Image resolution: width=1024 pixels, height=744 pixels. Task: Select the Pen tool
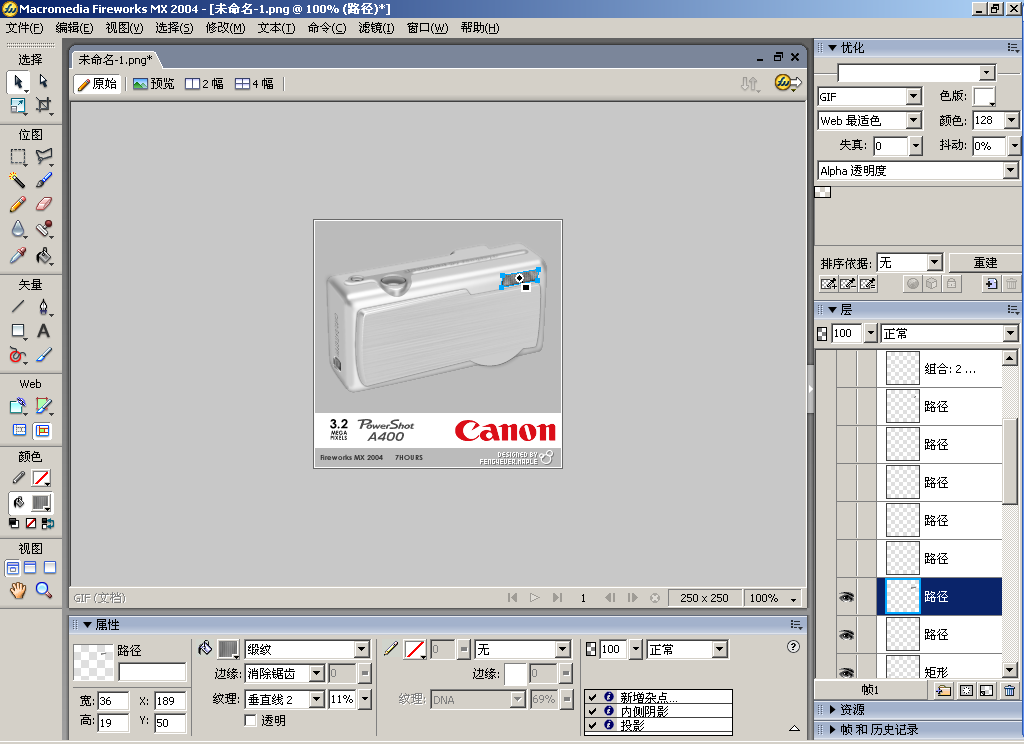[x=43, y=306]
